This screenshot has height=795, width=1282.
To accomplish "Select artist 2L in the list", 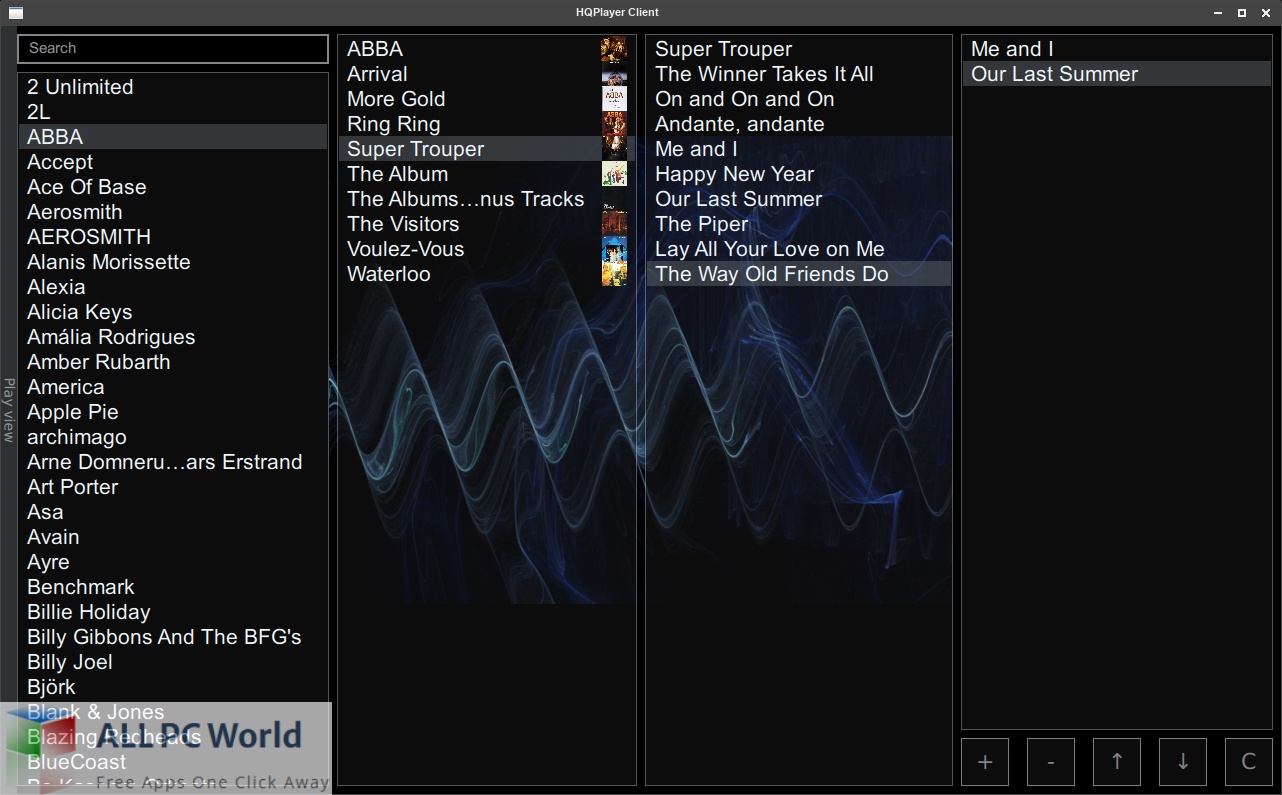I will click(173, 112).
